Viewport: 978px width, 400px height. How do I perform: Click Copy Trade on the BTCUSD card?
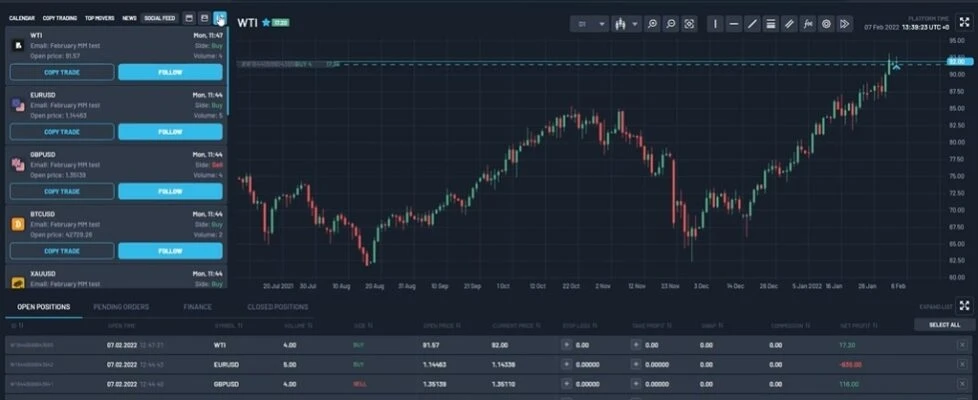[x=62, y=251]
